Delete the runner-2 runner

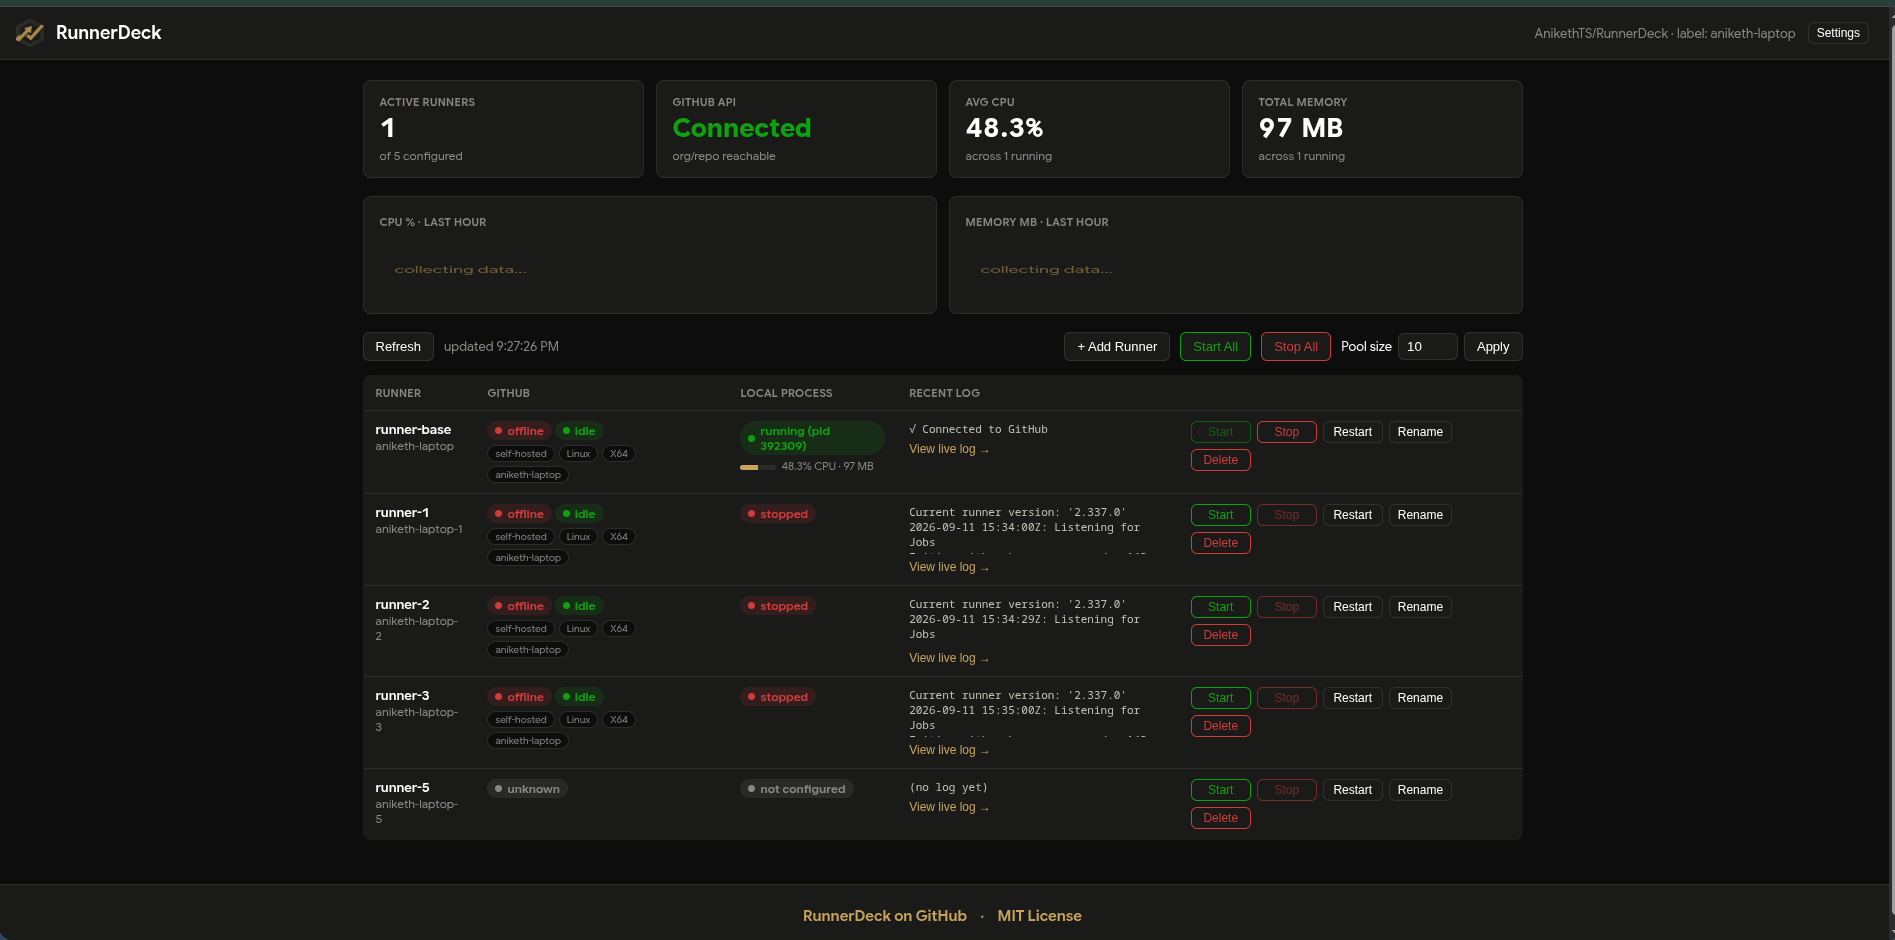point(1221,635)
